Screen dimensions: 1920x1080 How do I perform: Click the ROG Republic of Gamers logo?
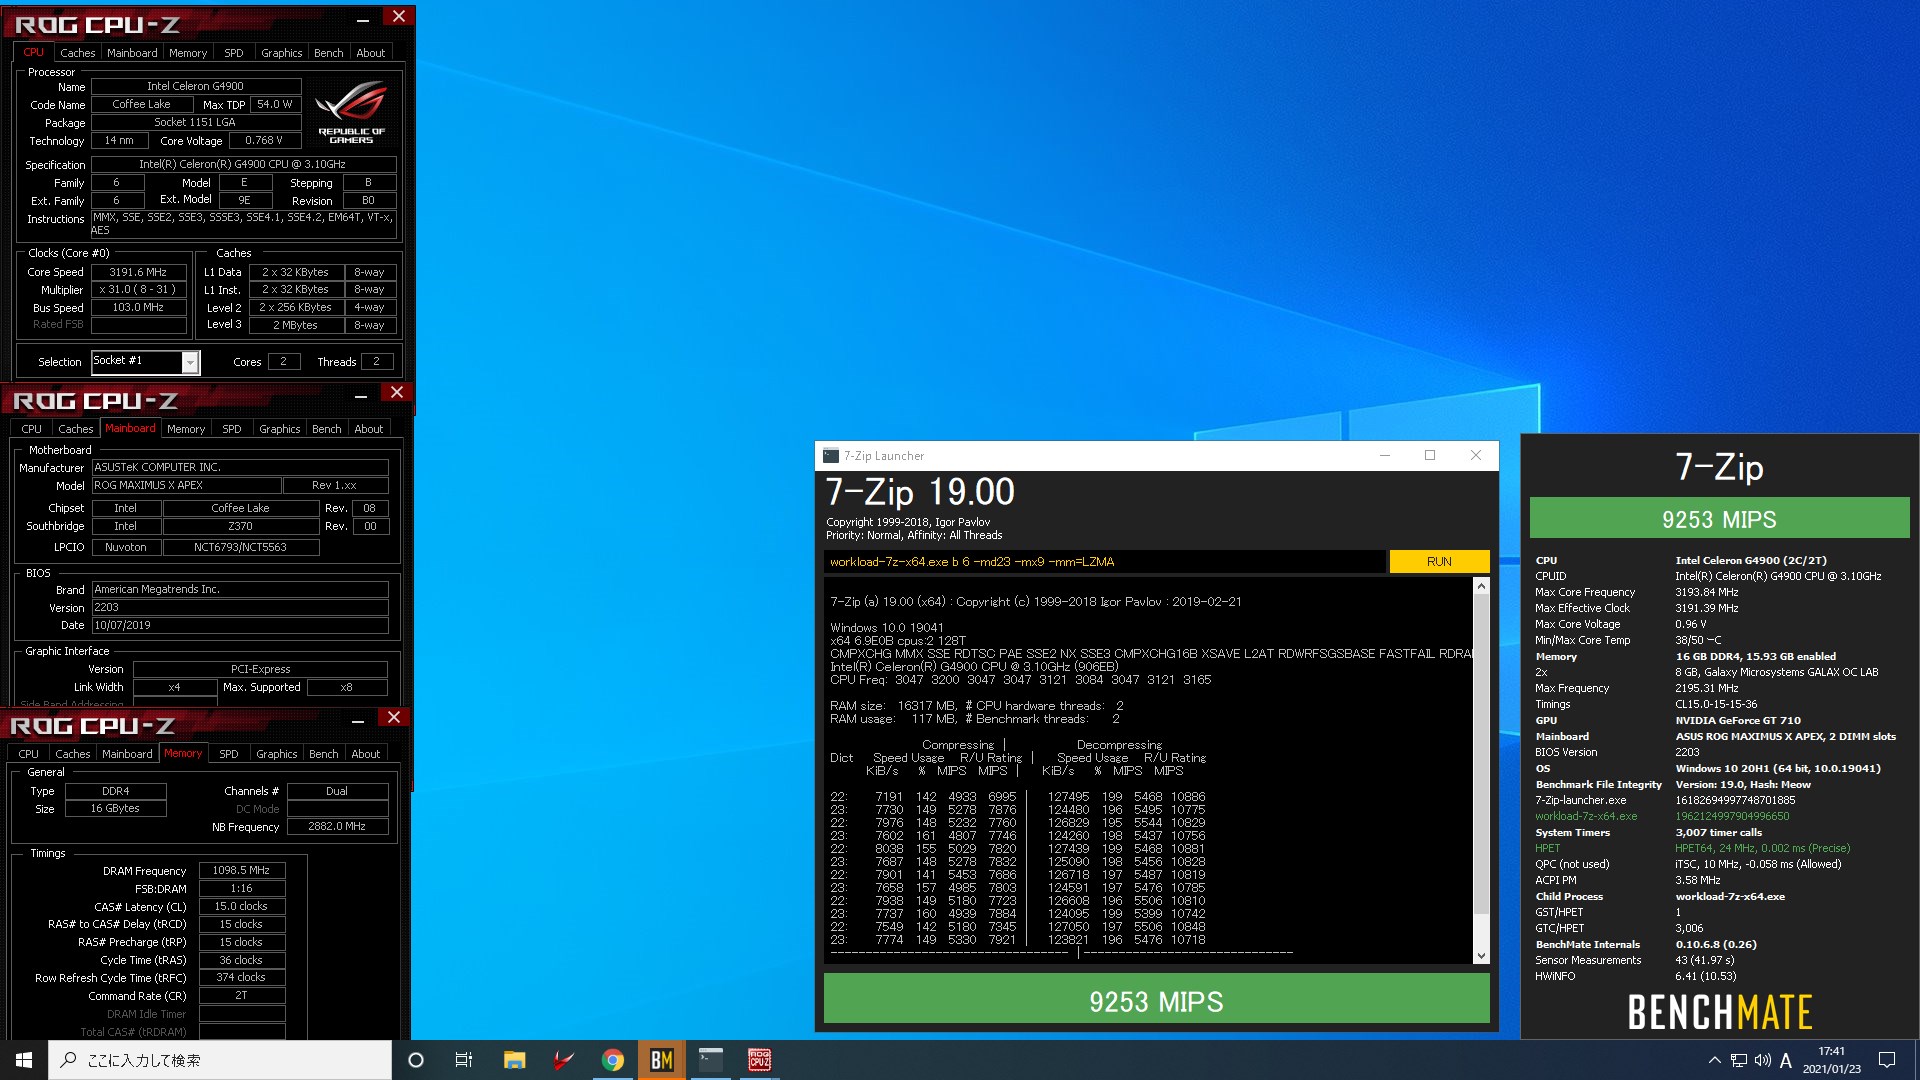pos(351,112)
